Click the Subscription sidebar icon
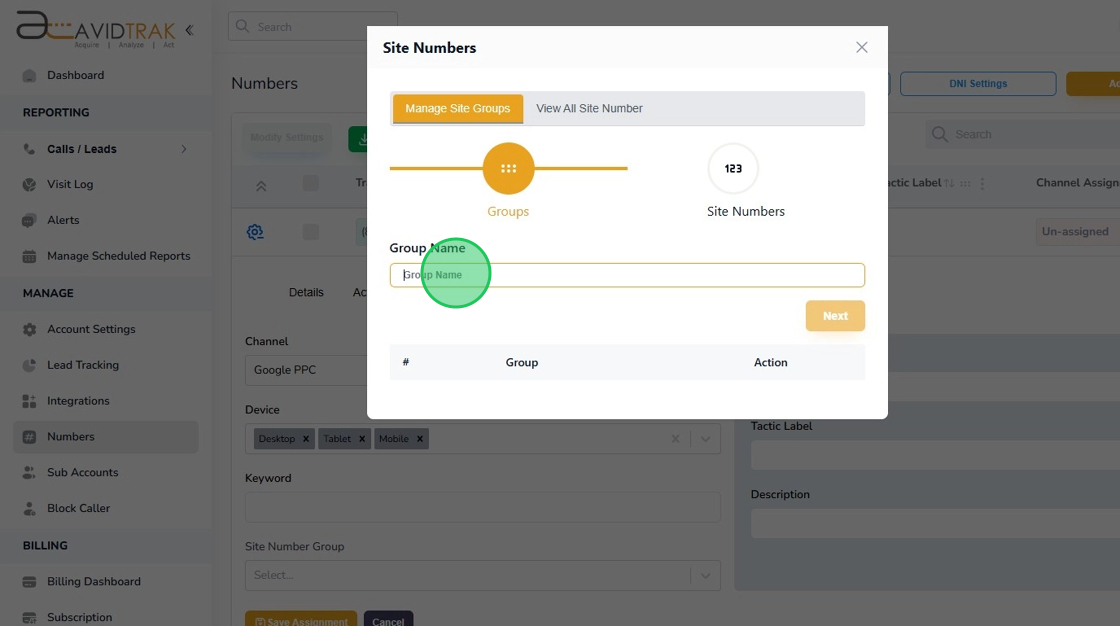The image size is (1120, 626). [x=29, y=617]
